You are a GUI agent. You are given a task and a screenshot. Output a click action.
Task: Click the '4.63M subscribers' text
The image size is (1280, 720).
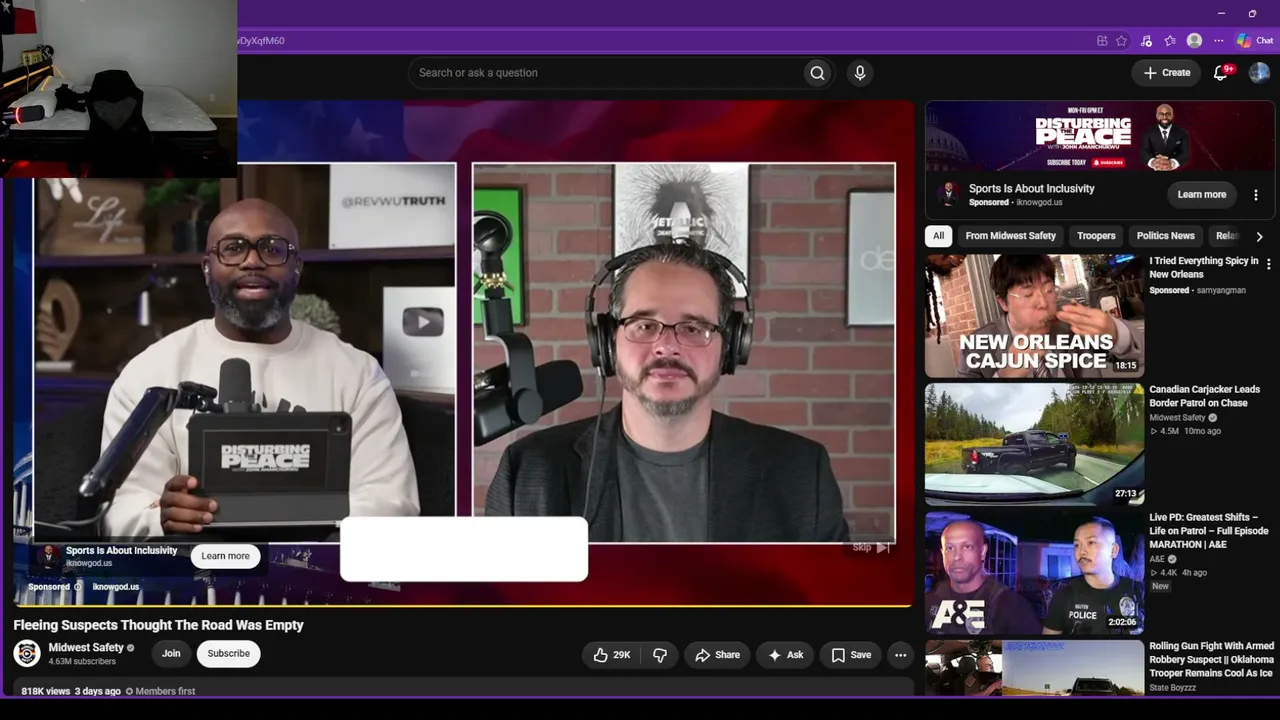[x=82, y=662]
